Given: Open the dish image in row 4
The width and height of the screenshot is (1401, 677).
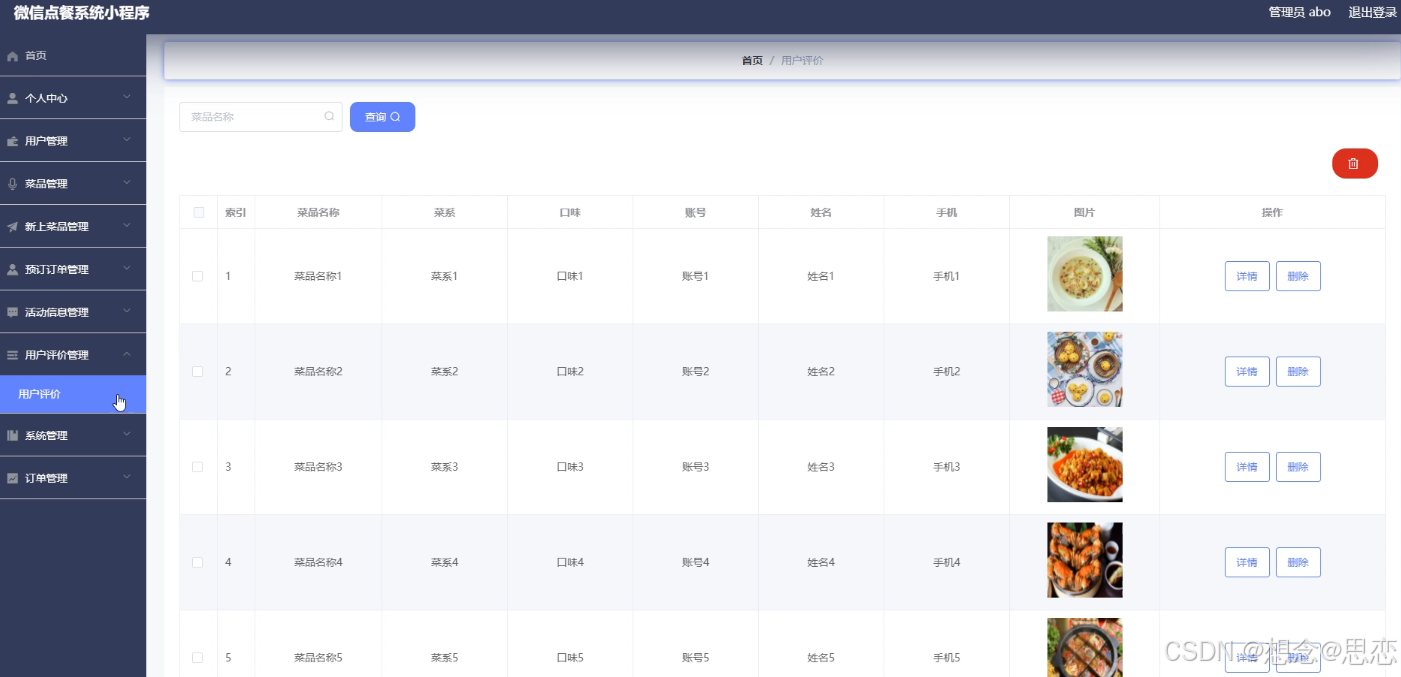Looking at the screenshot, I should (1084, 560).
